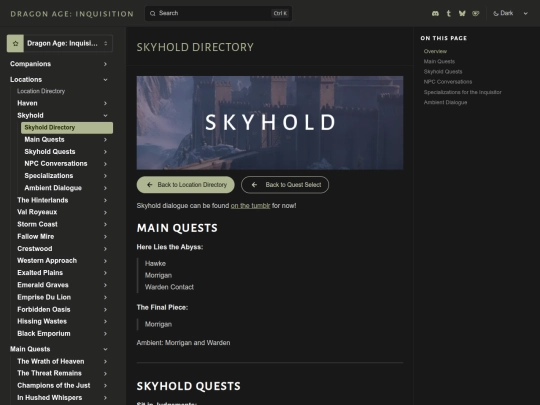Open Emprise Du Lion location
Screen dimensions: 540x405
pyautogui.click(x=44, y=297)
